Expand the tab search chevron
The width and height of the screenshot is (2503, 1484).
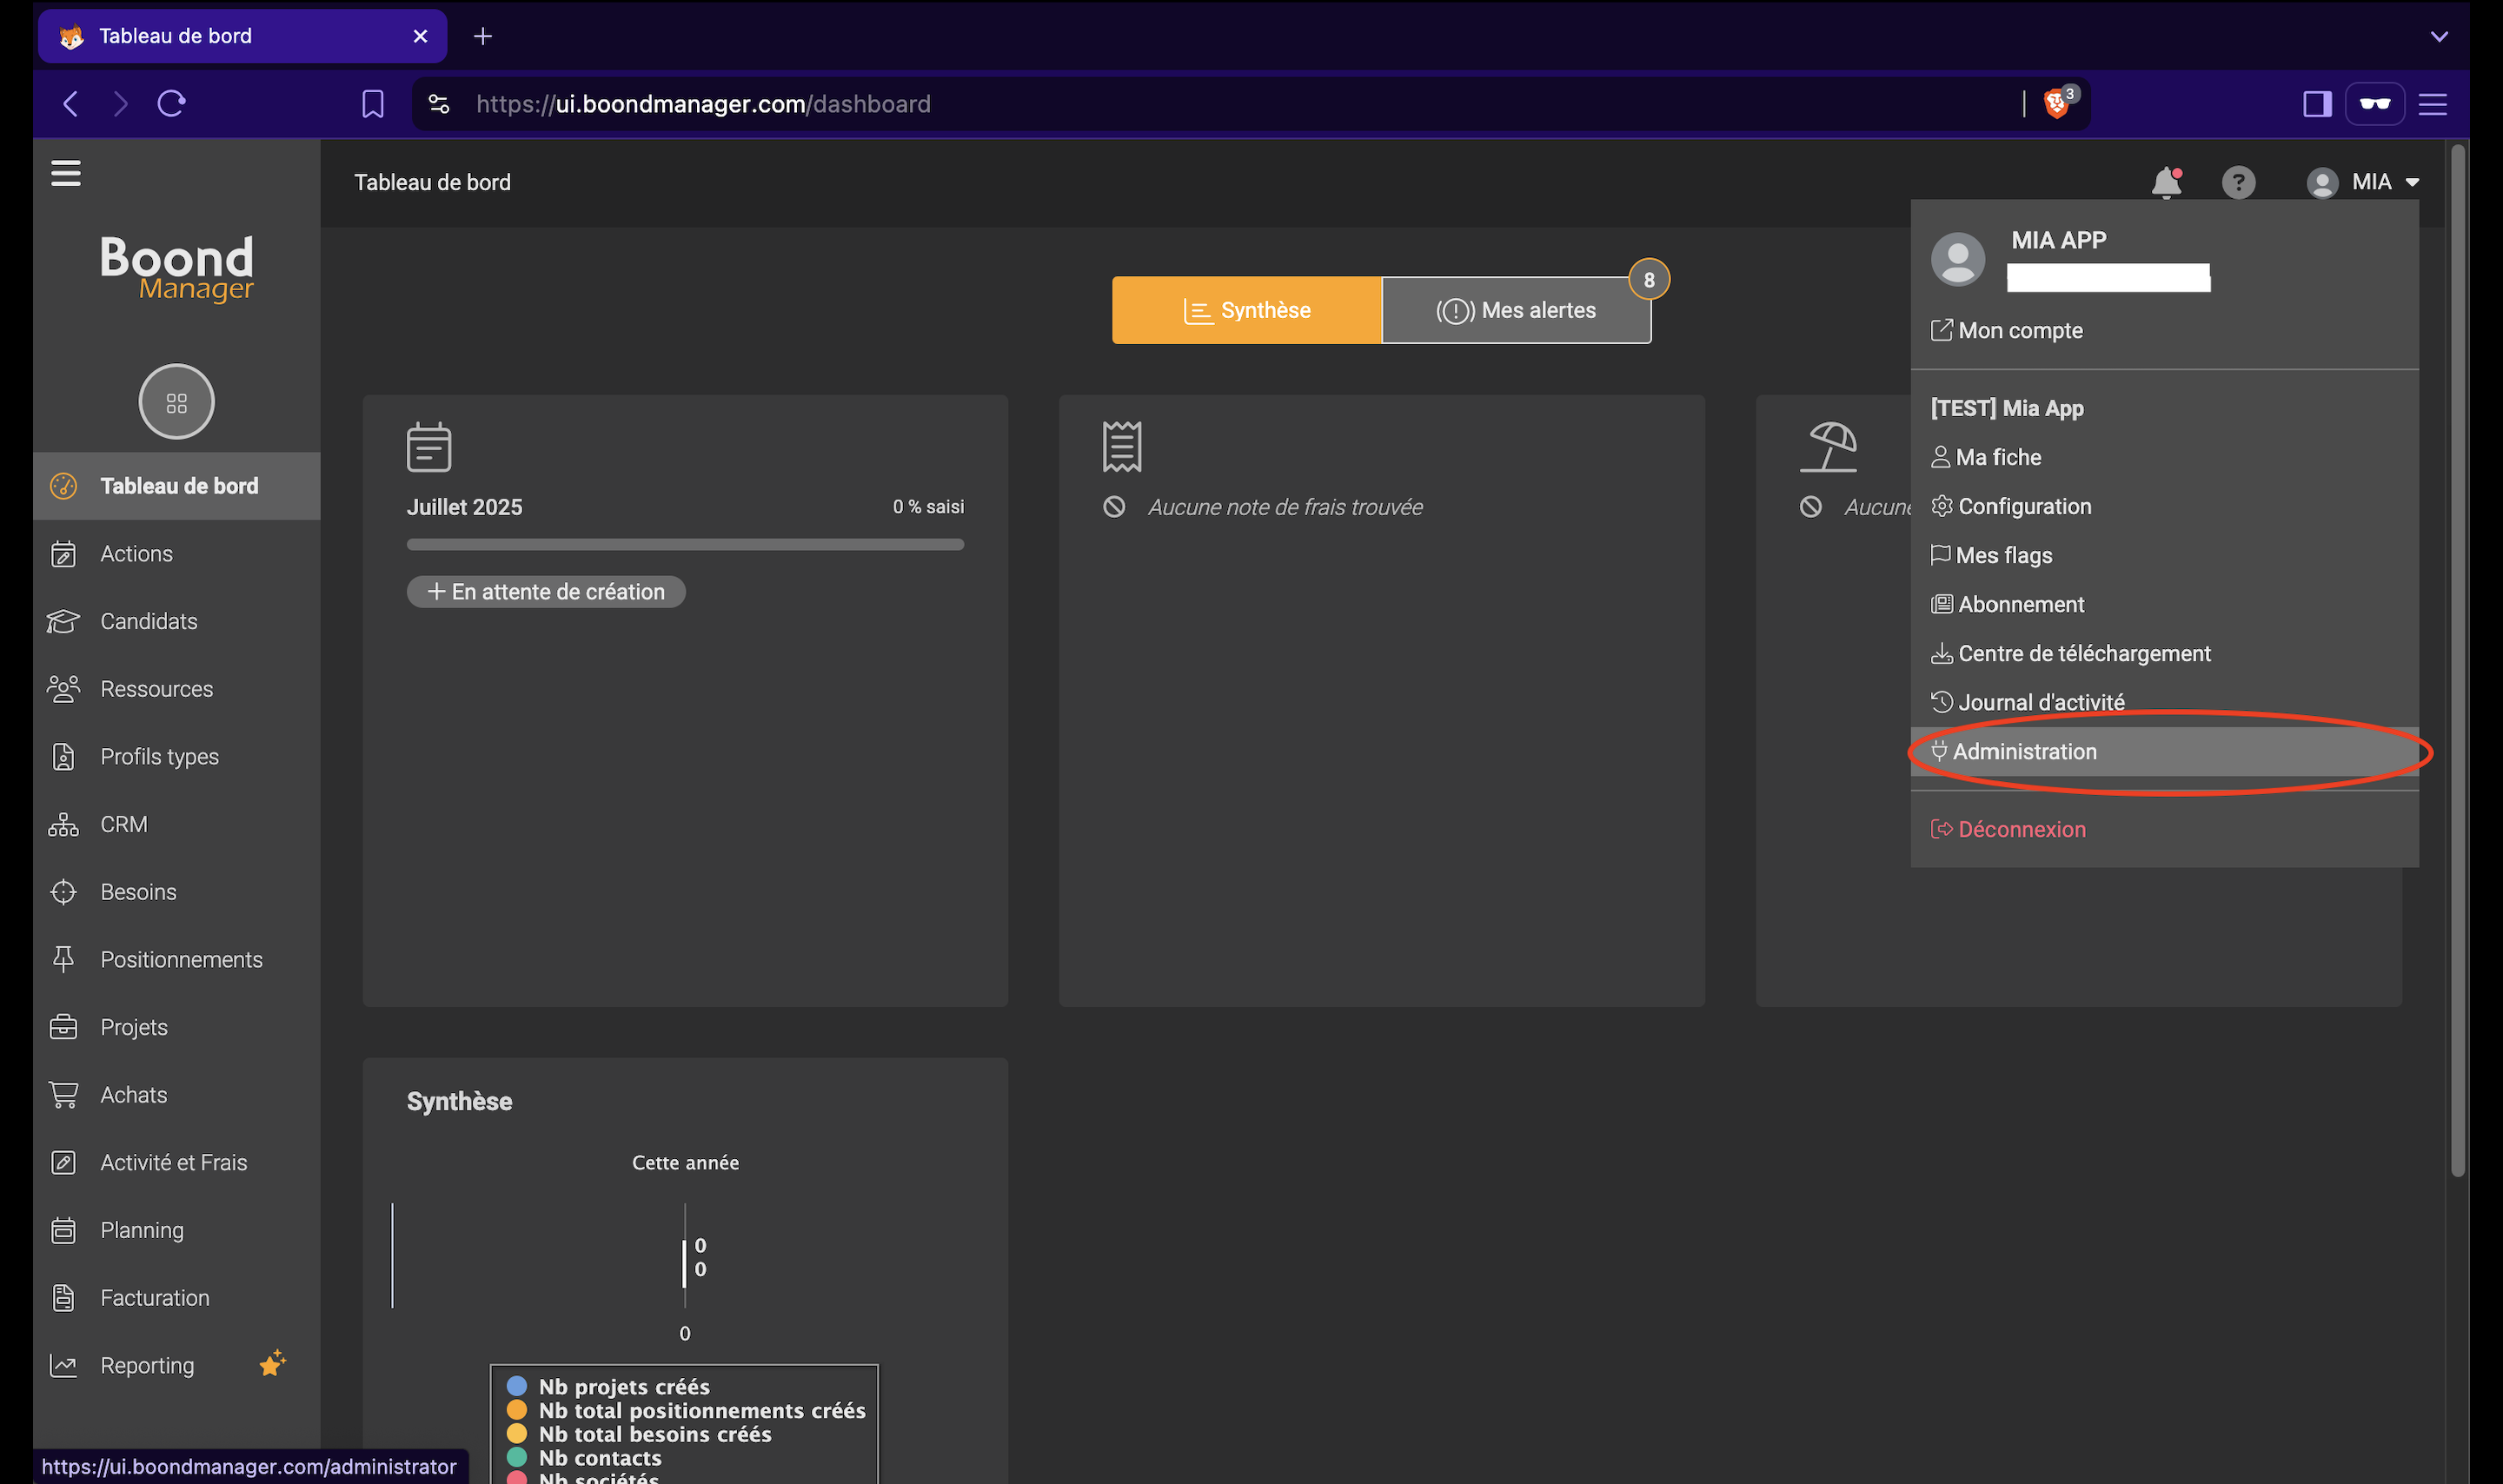coord(2439,36)
